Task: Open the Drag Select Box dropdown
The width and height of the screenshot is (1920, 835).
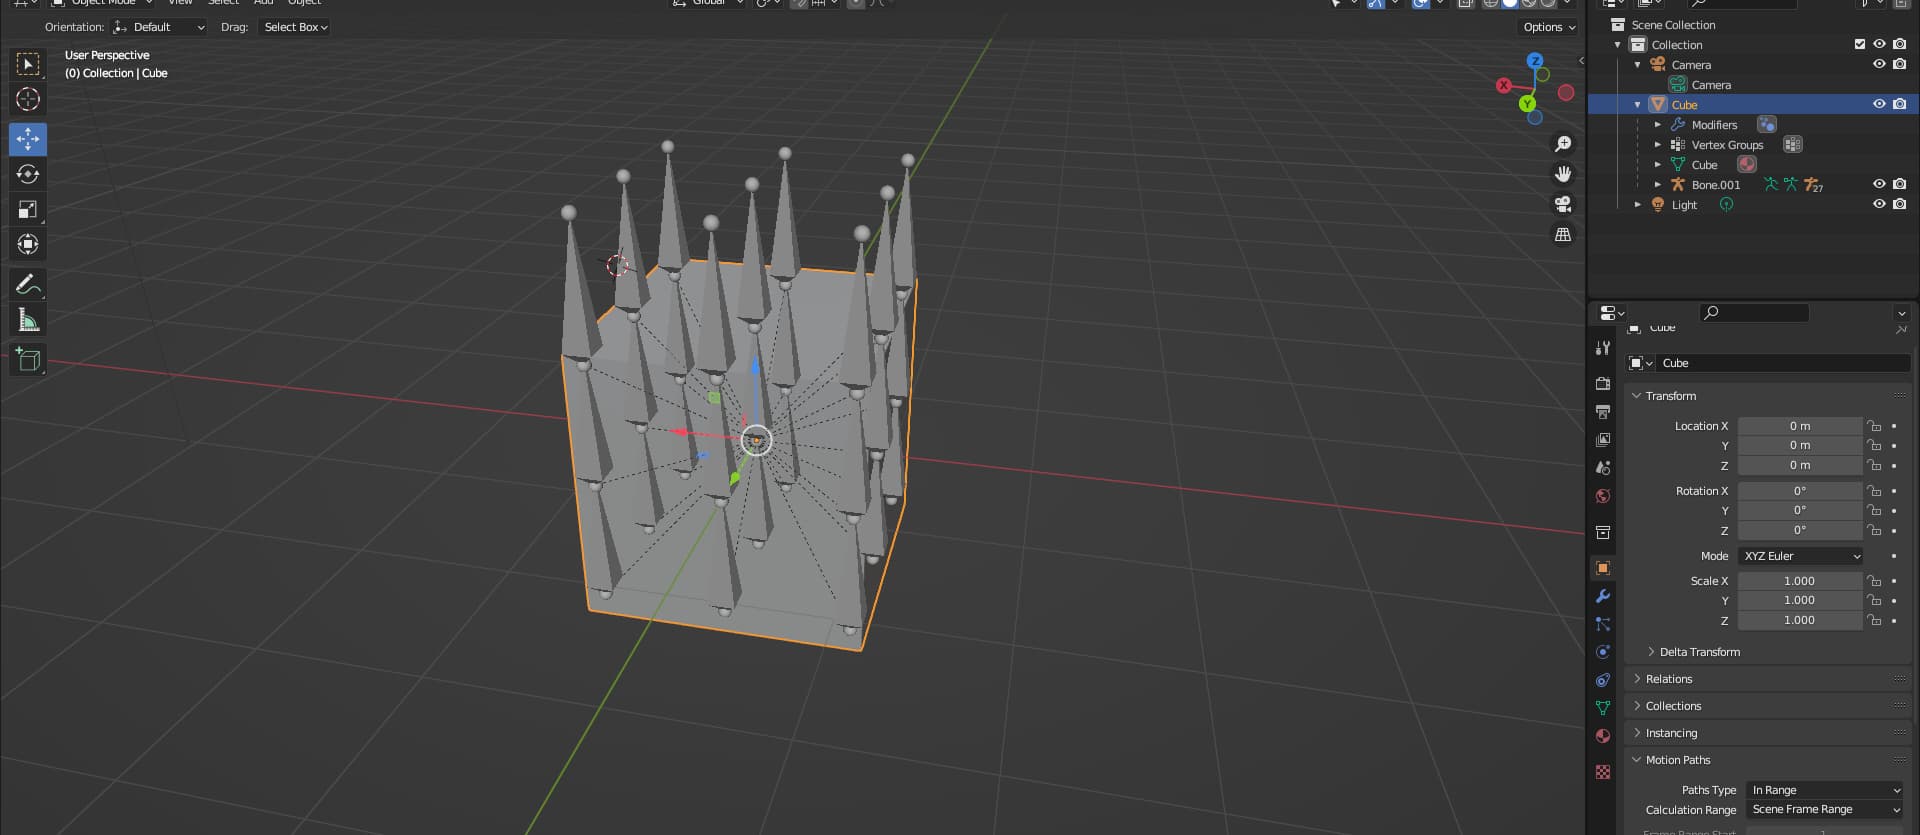Action: click(295, 27)
